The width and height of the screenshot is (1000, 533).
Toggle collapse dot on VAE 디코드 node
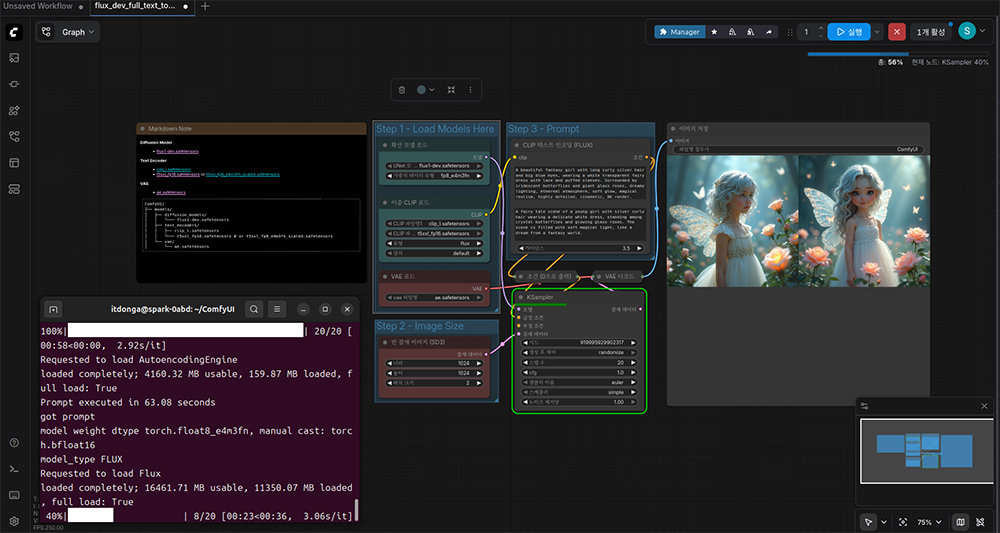[598, 277]
